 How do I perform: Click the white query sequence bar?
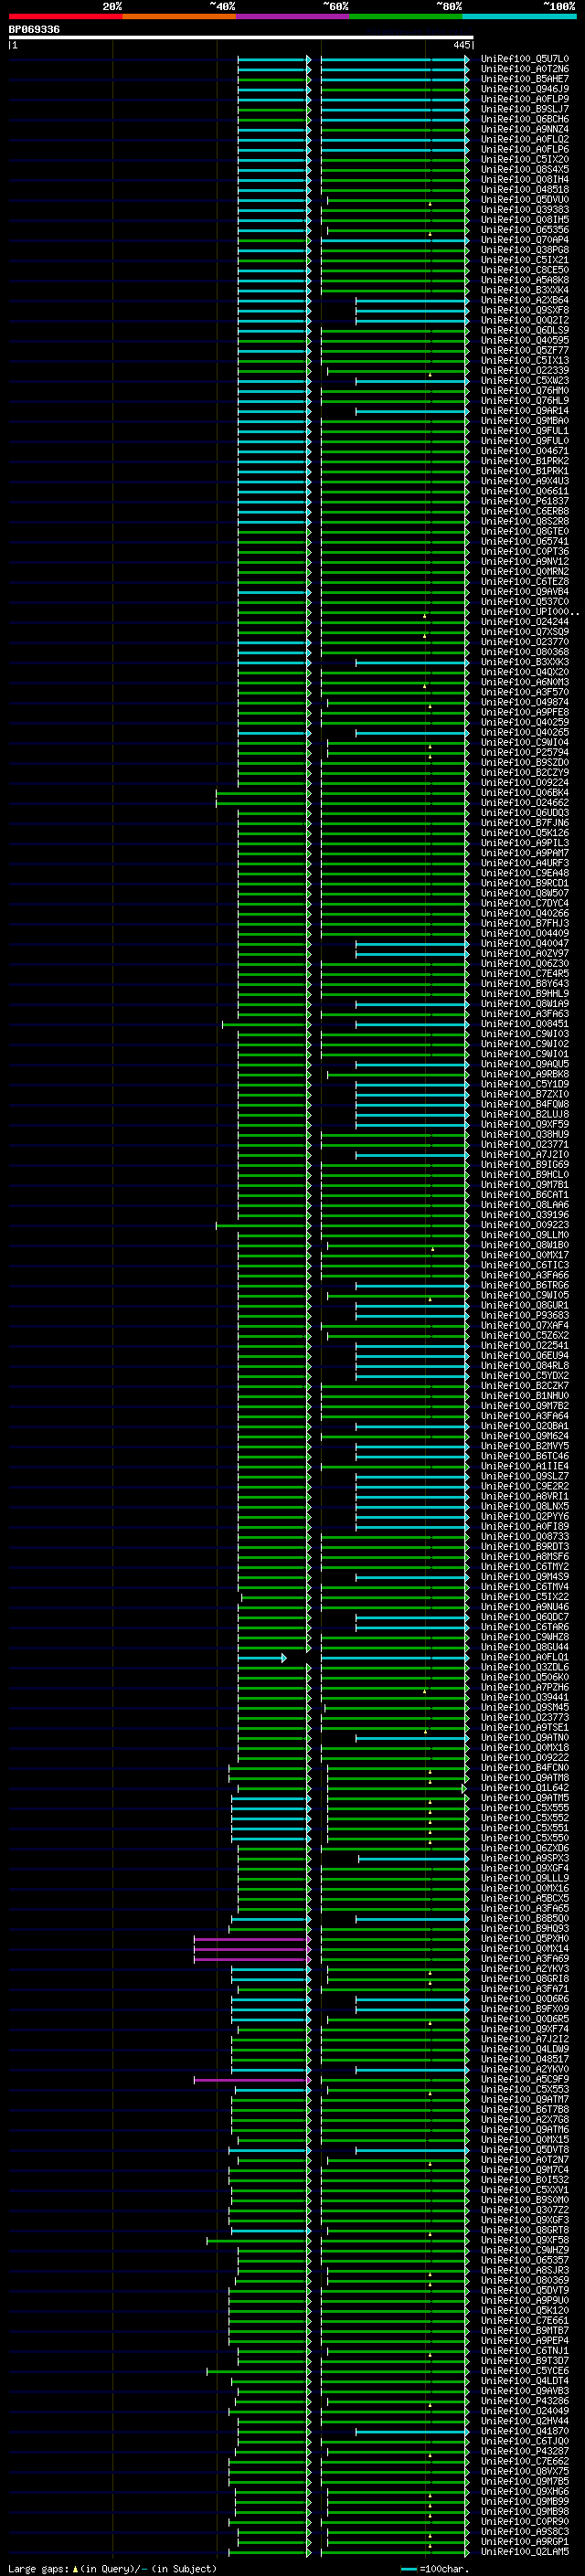coord(241,37)
